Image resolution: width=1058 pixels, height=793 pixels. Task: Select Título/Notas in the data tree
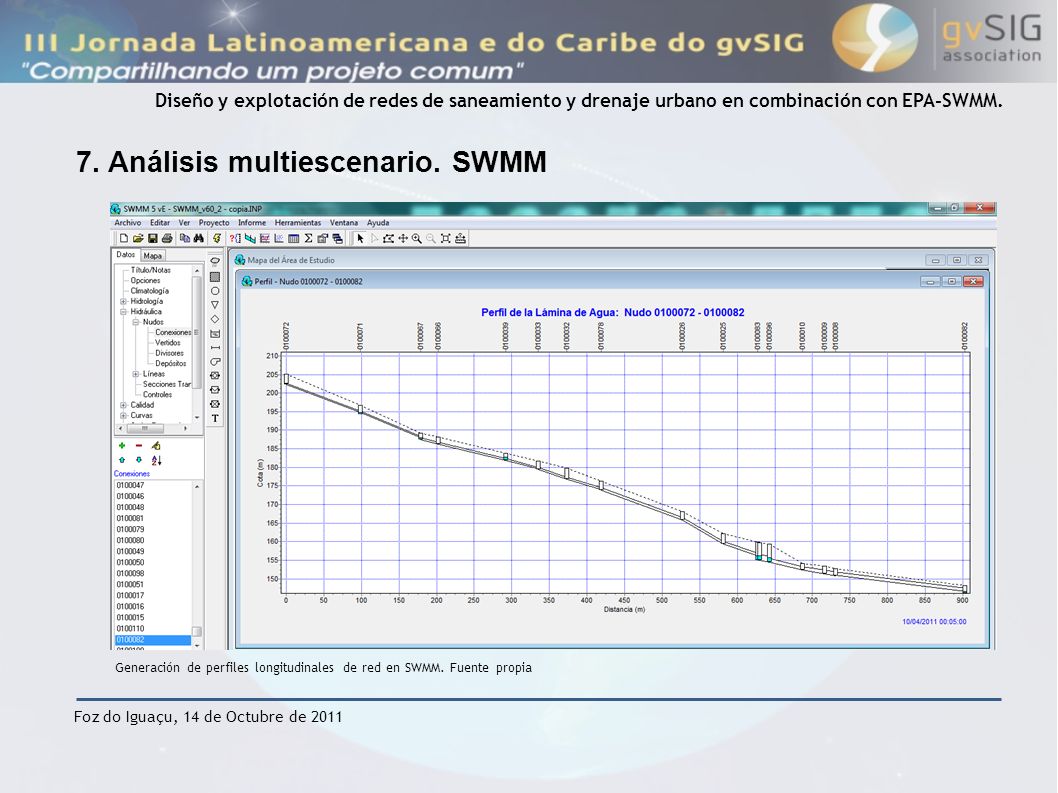coord(150,270)
